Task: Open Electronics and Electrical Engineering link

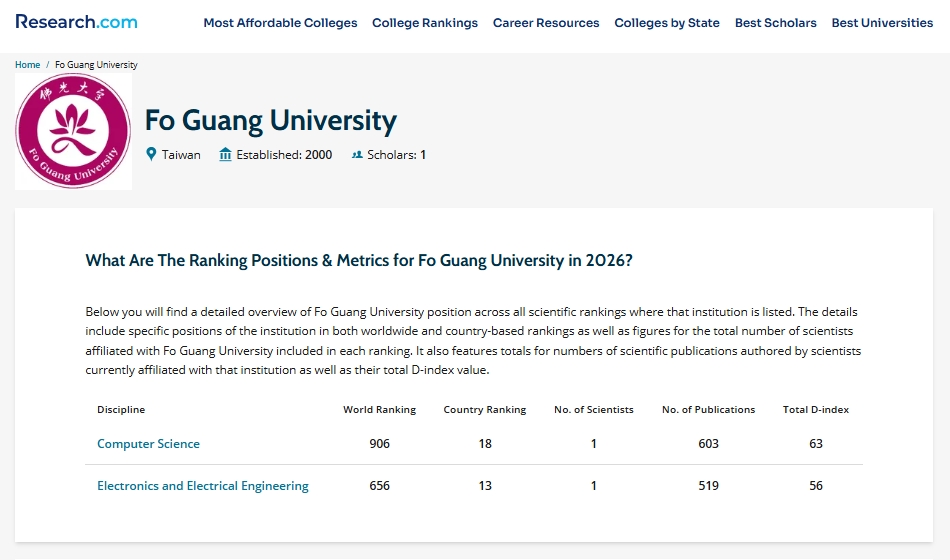Action: pos(203,485)
